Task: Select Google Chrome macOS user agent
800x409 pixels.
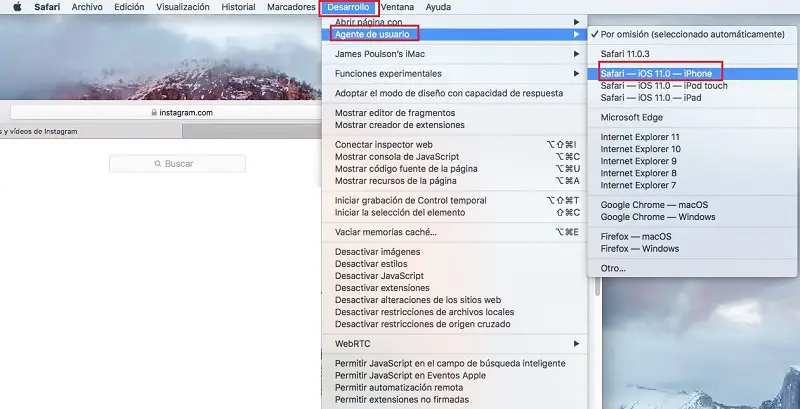Action: (x=692, y=205)
